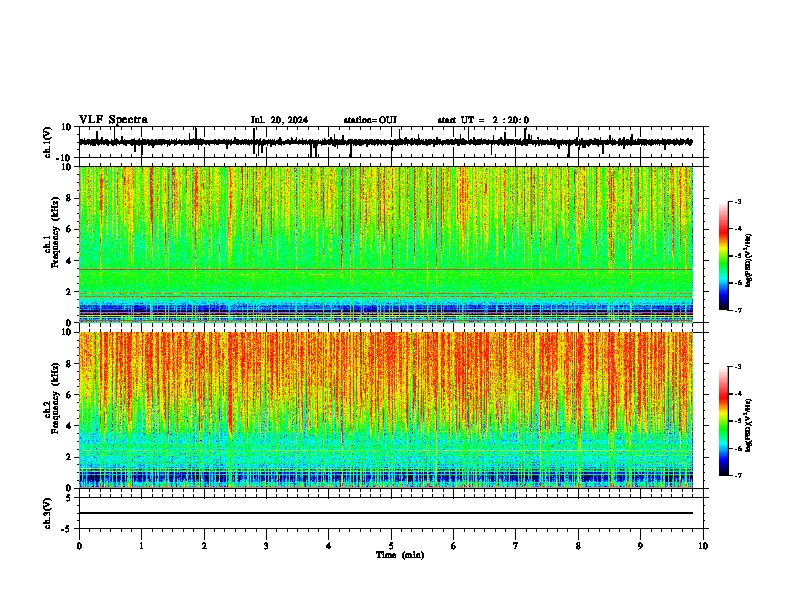This screenshot has height=612, width=792.
Task: Click the flat ch.3 voltage line
Action: click(x=385, y=513)
